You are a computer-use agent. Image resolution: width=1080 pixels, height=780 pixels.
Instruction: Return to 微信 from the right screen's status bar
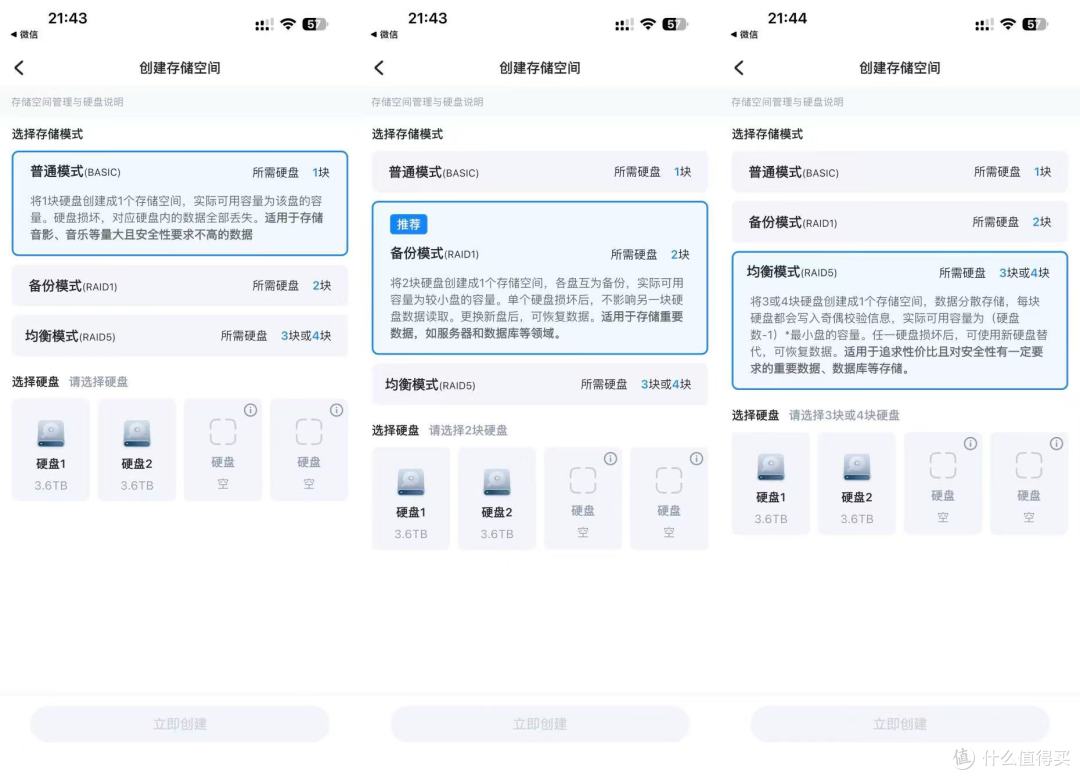[744, 34]
